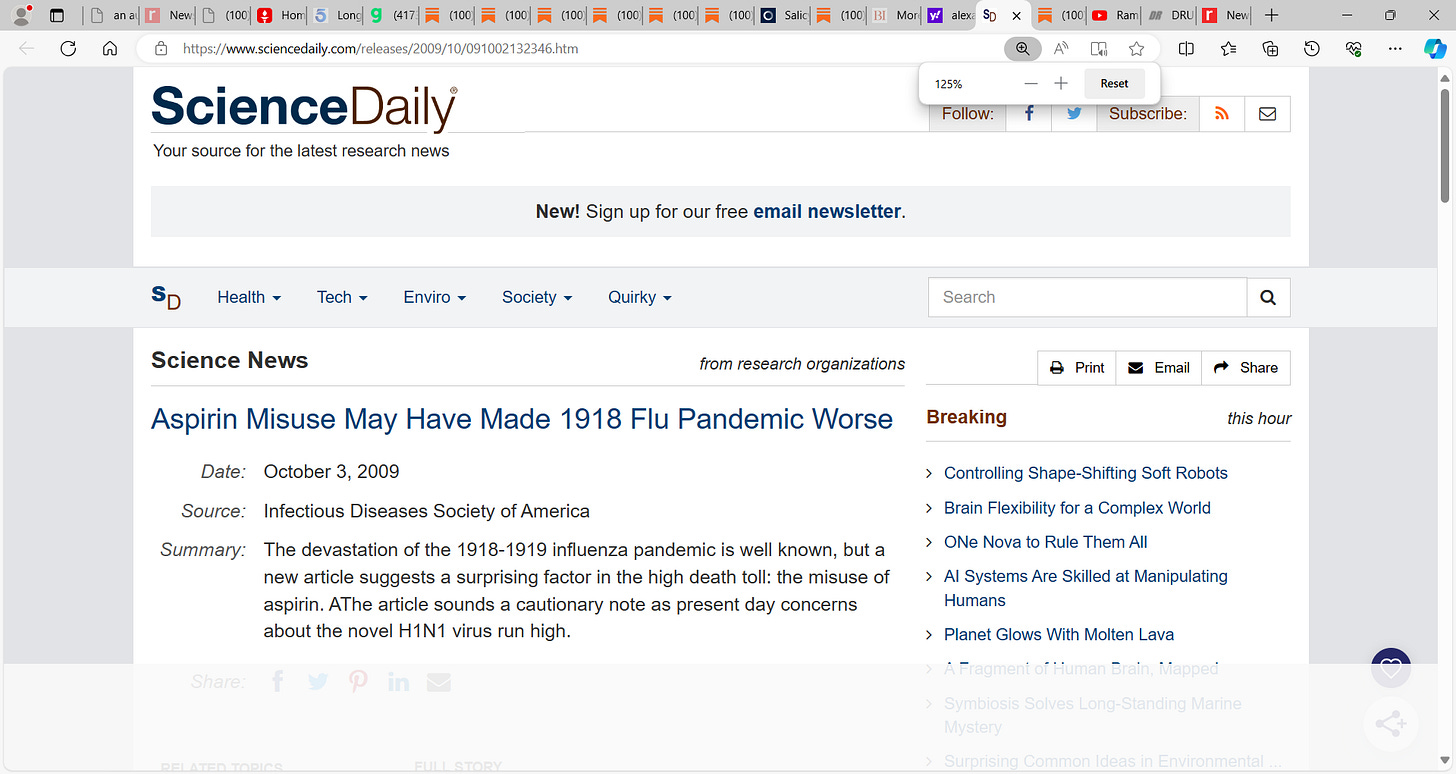Expand the Health menu
The height and width of the screenshot is (774, 1456).
[249, 297]
